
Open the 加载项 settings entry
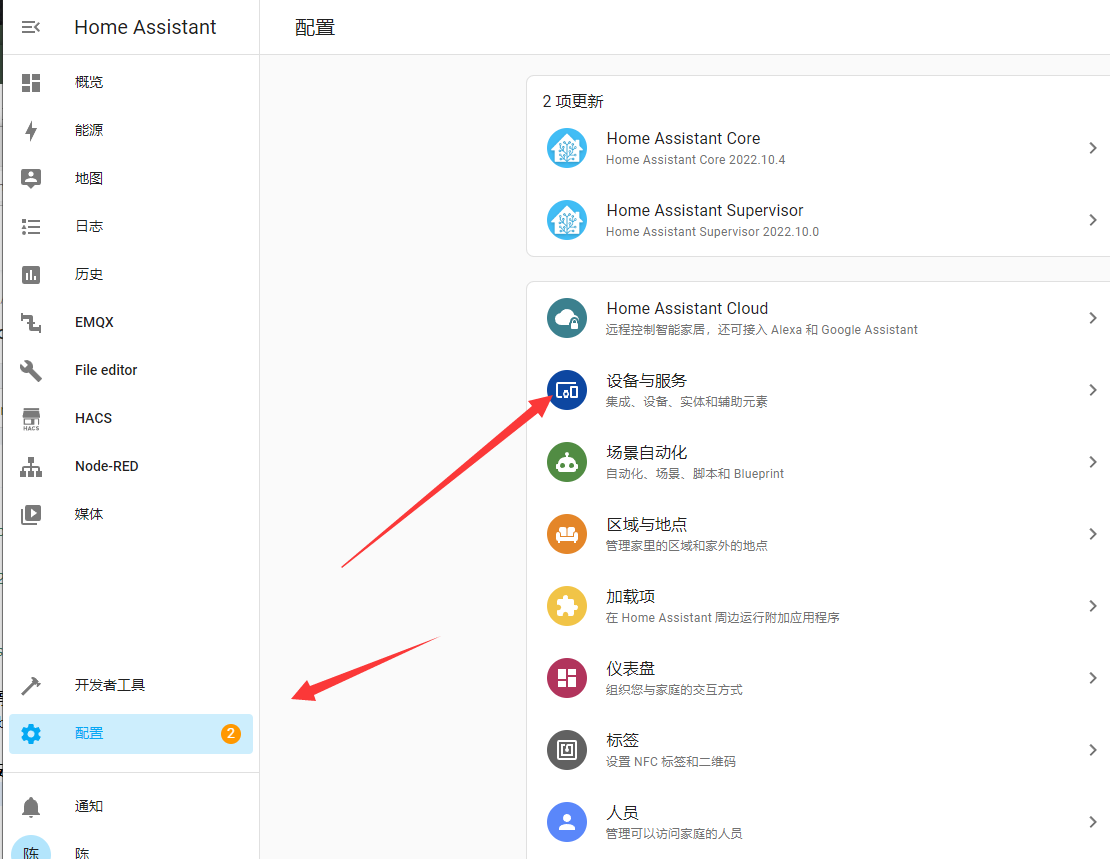tap(818, 606)
